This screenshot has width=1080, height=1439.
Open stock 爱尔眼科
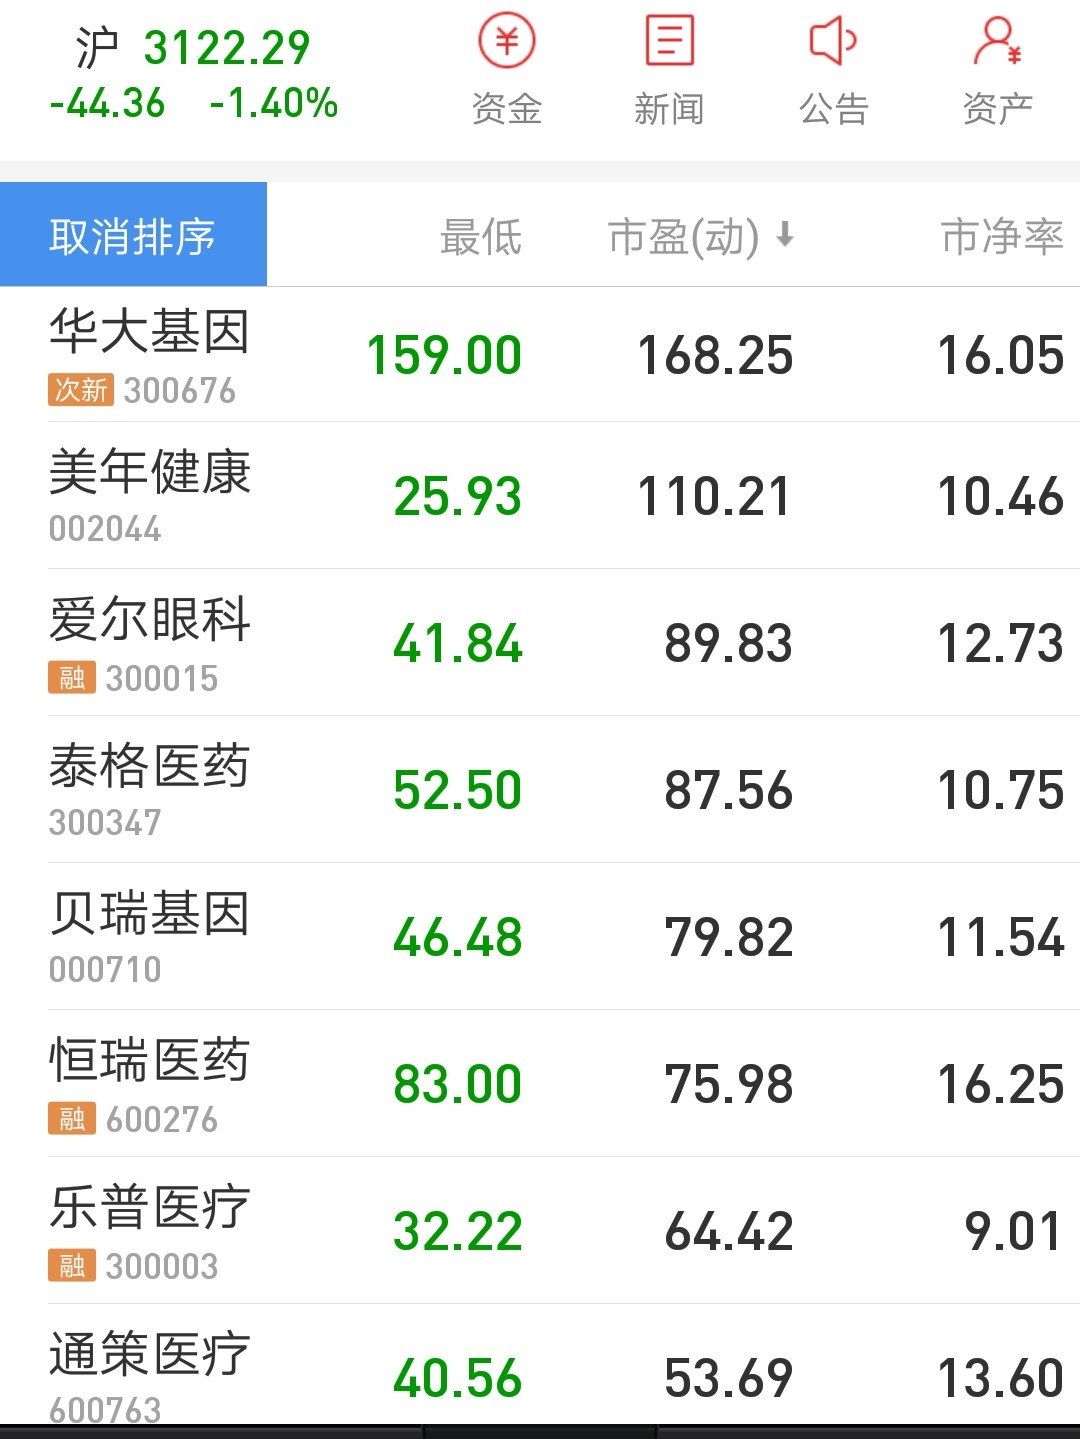149,619
